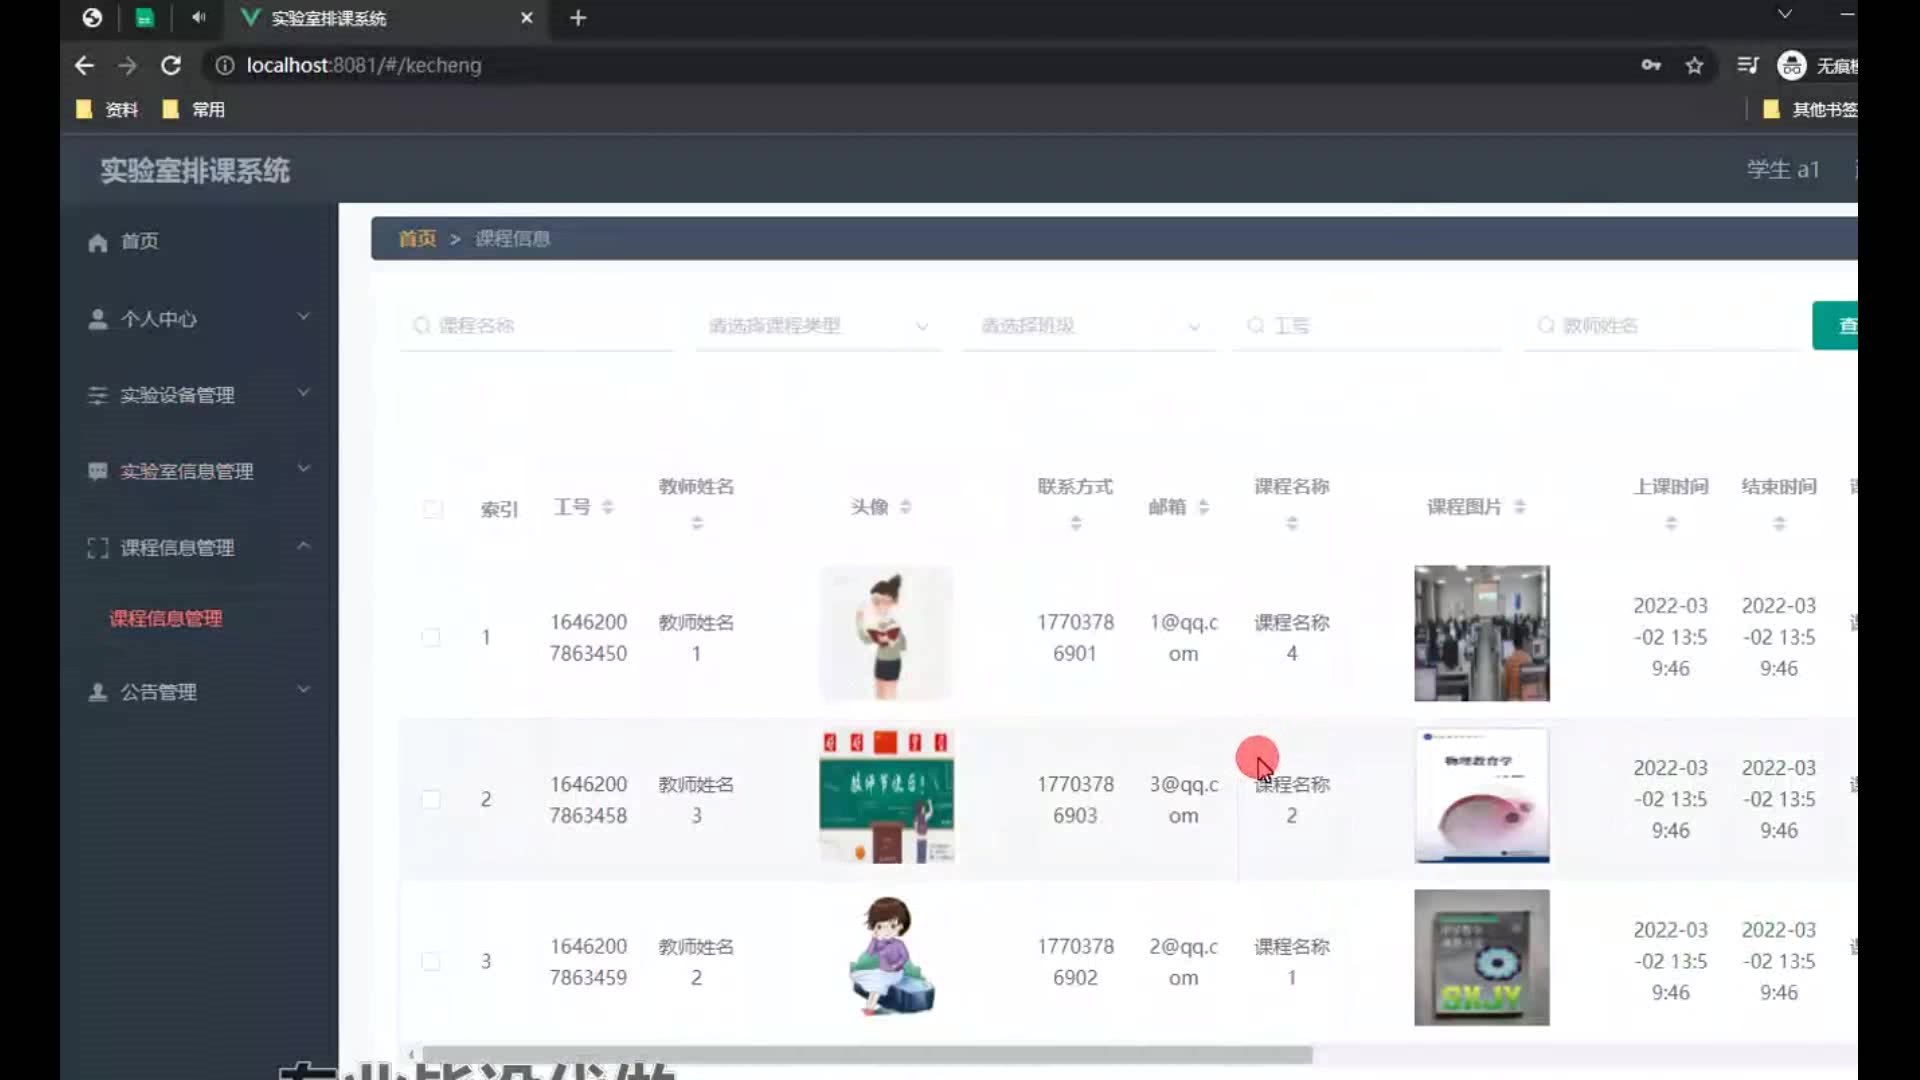The image size is (1920, 1080).
Task: Sort by 联系方式 column arrows
Action: coord(1076,523)
